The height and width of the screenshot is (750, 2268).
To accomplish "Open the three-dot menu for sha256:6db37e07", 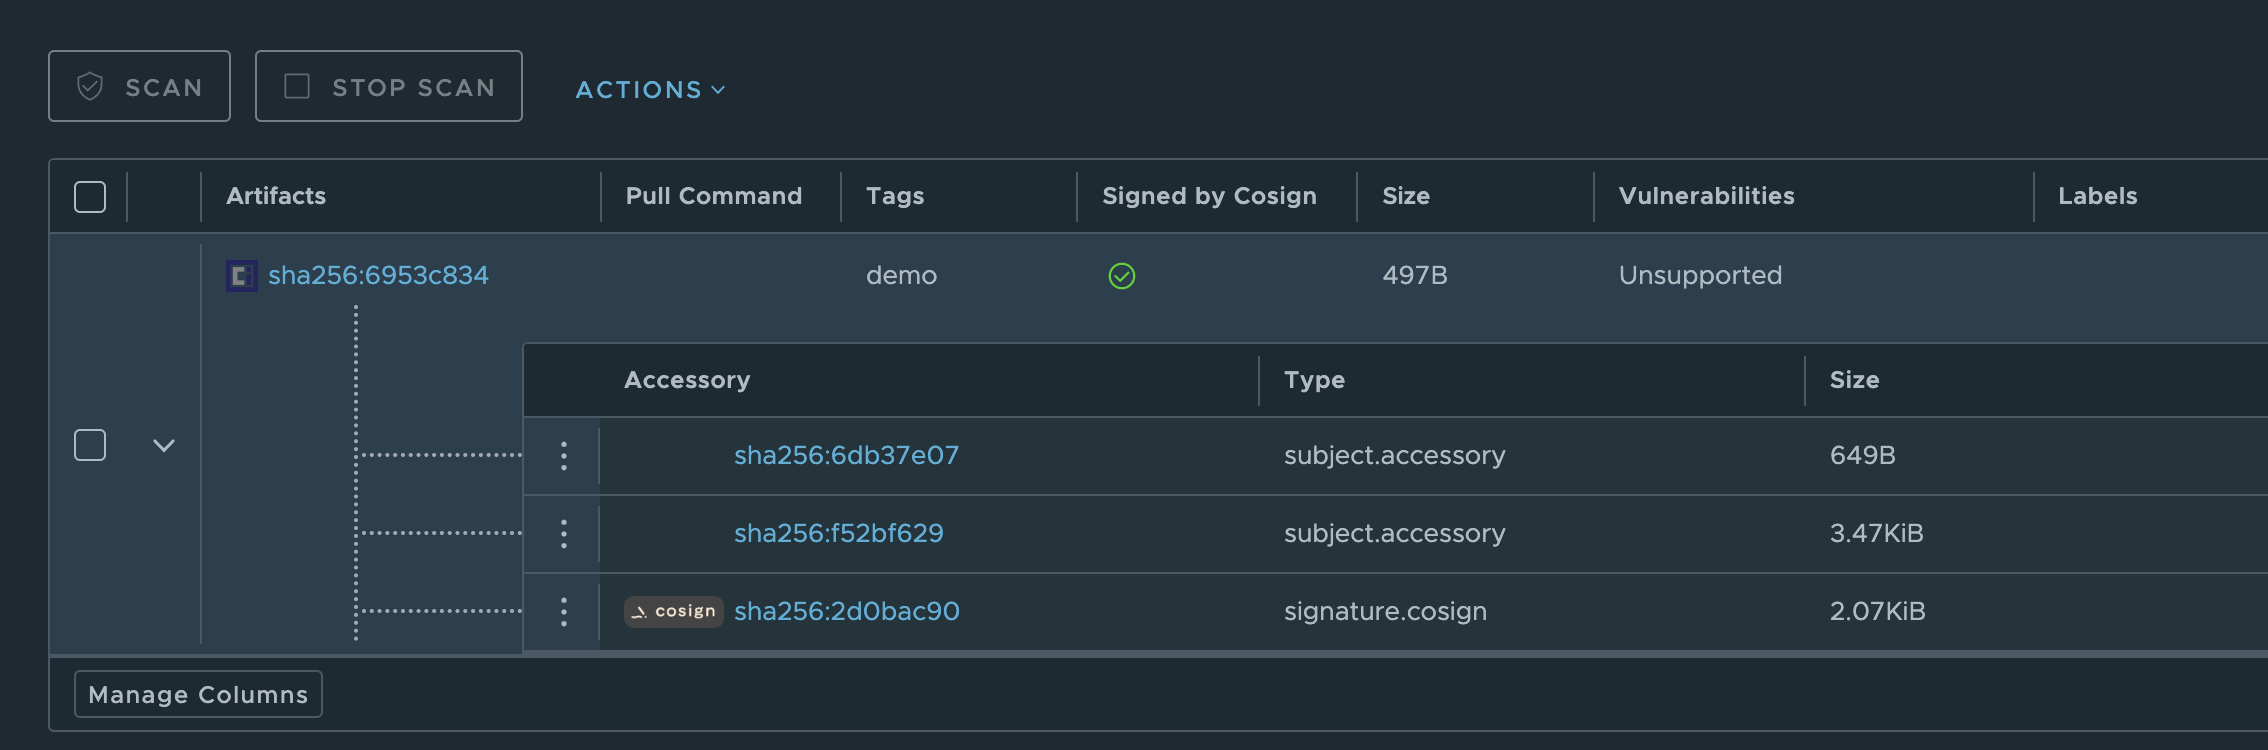I will pos(564,456).
